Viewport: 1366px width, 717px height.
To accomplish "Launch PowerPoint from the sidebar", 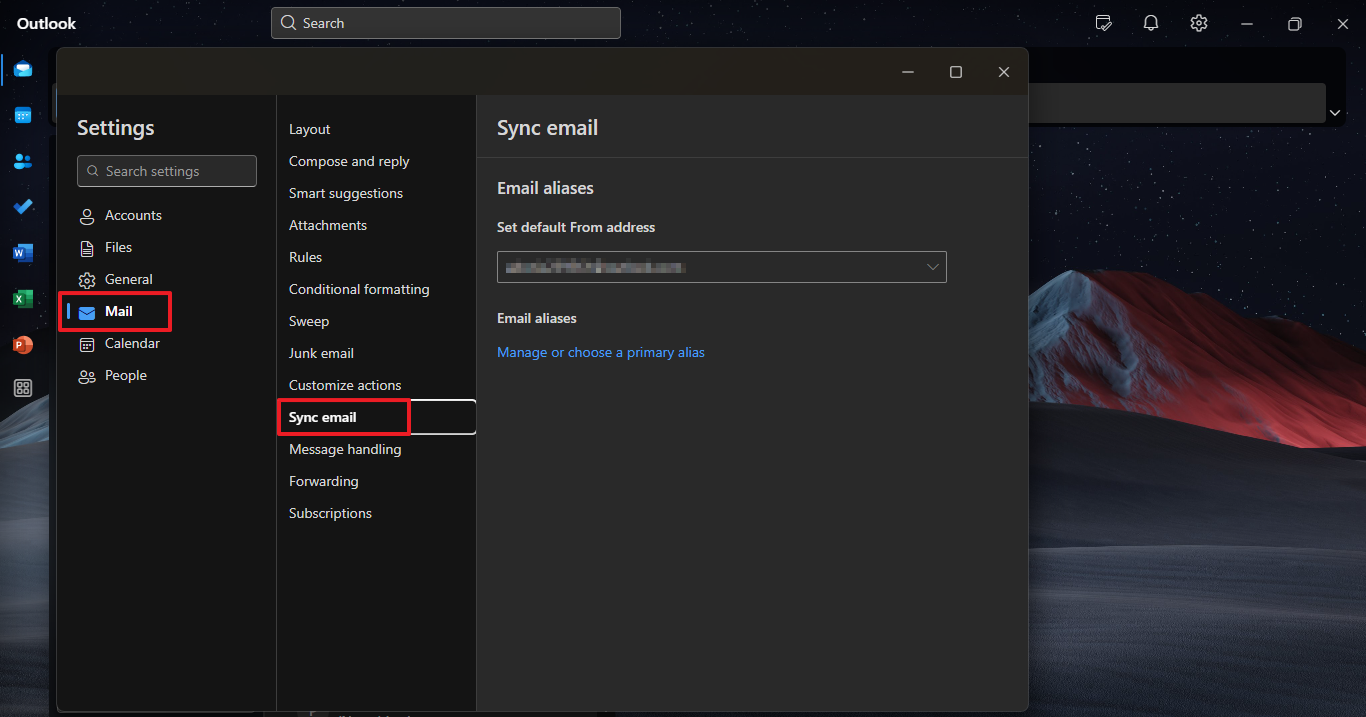I will point(22,345).
